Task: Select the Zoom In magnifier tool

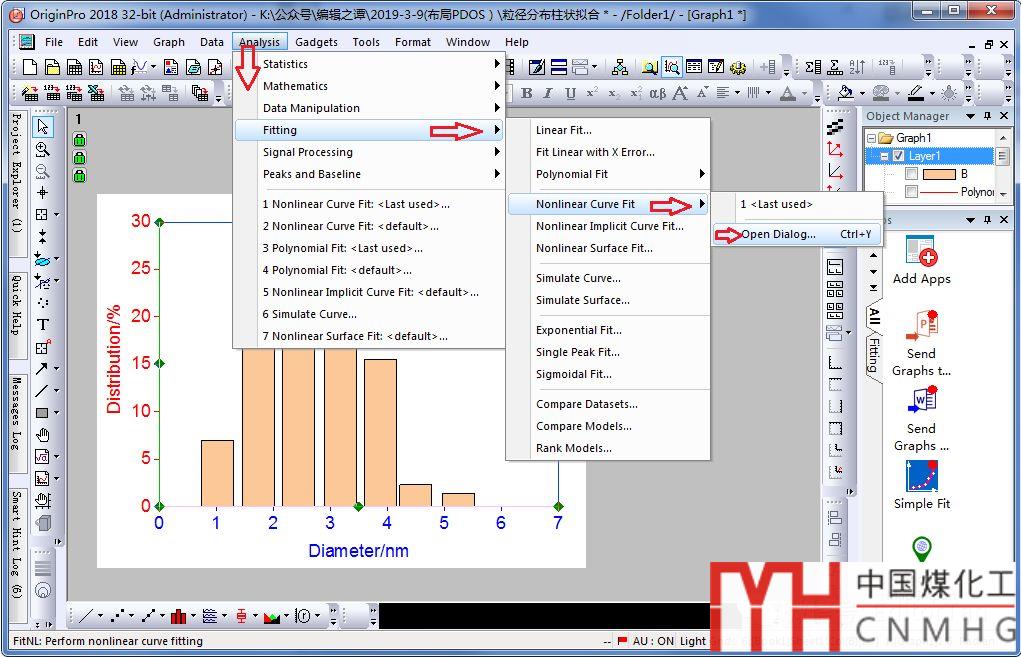Action: [42, 149]
